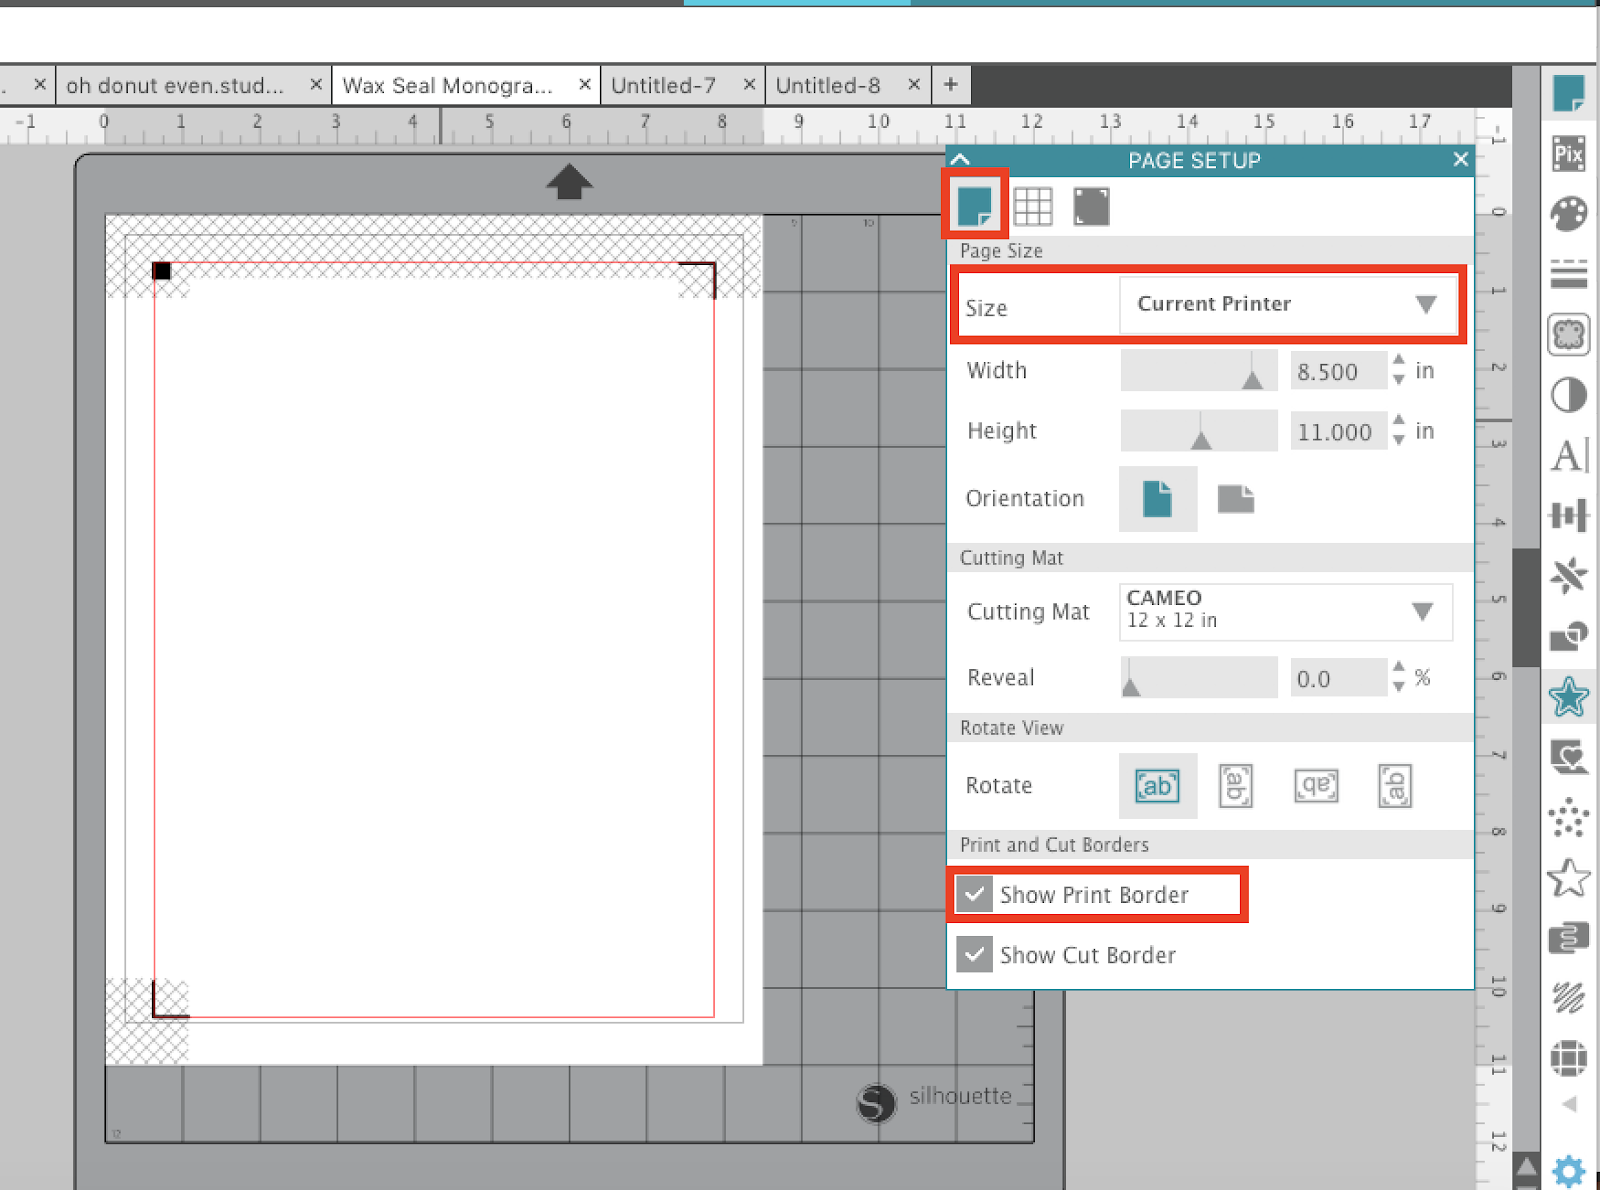Open the Offset panel with the star icon
1600x1190 pixels.
click(1569, 699)
